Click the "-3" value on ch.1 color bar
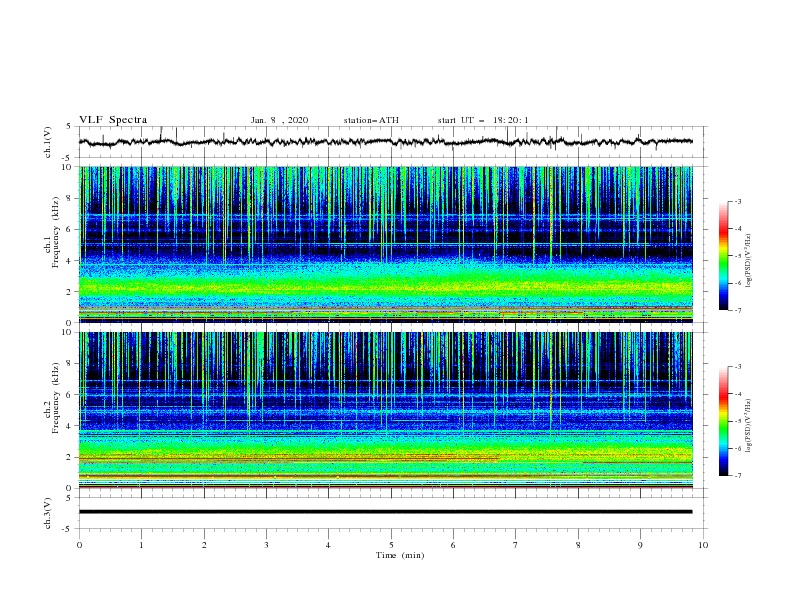Viewport: 792px width, 612px height. click(x=737, y=202)
